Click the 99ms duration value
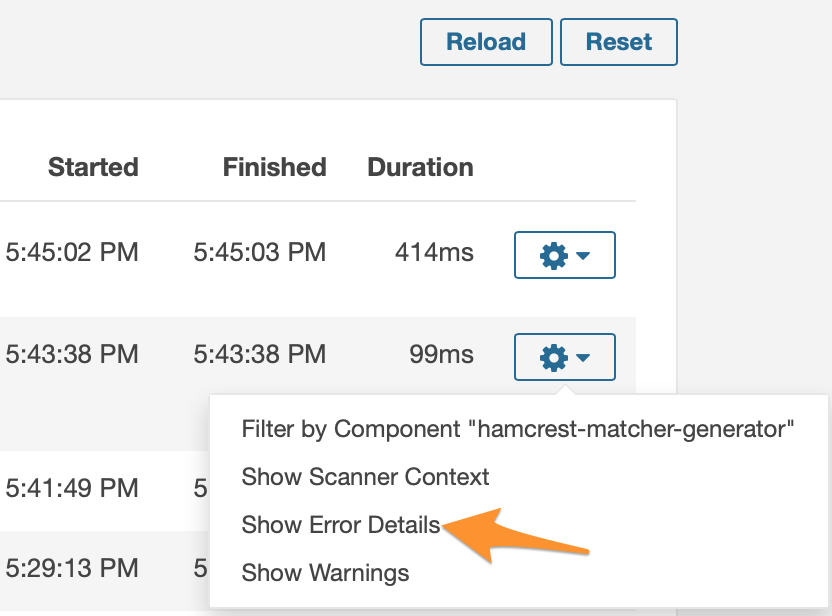Viewport: 832px width, 616px height. (x=441, y=353)
